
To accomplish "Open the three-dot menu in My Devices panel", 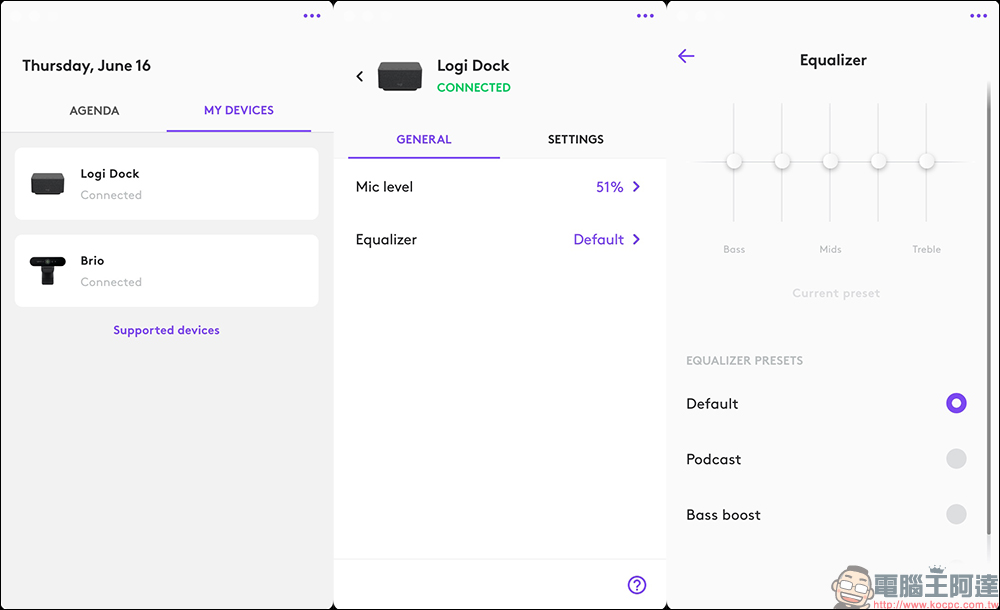I will click(x=312, y=16).
